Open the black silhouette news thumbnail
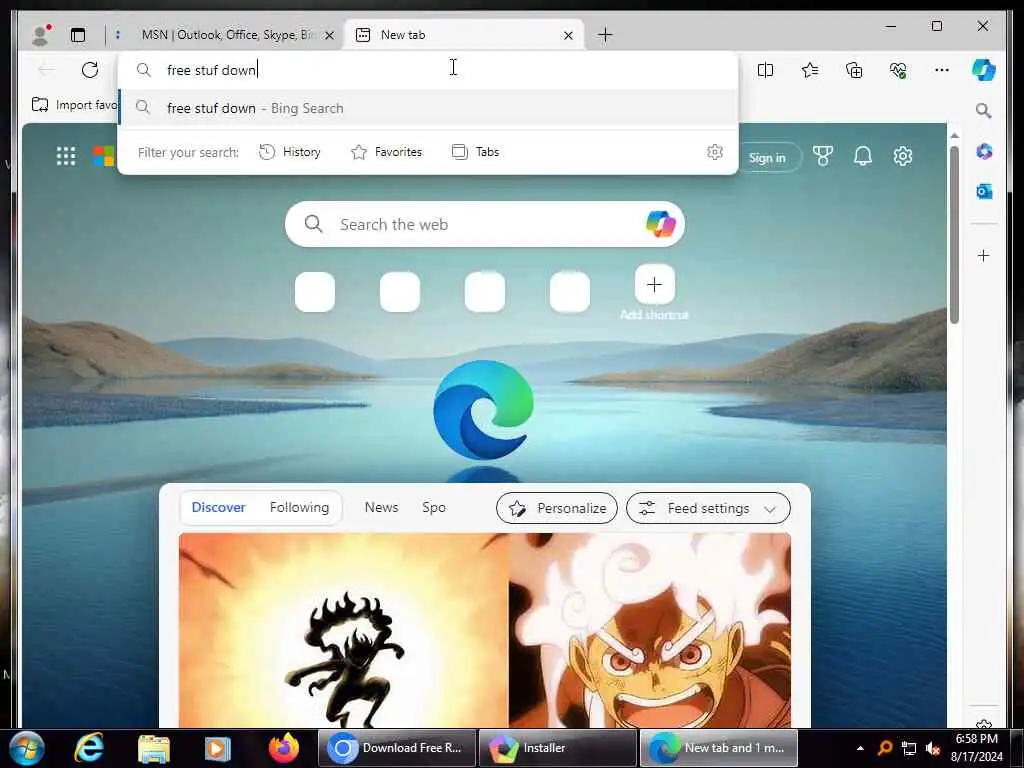 pyautogui.click(x=344, y=630)
